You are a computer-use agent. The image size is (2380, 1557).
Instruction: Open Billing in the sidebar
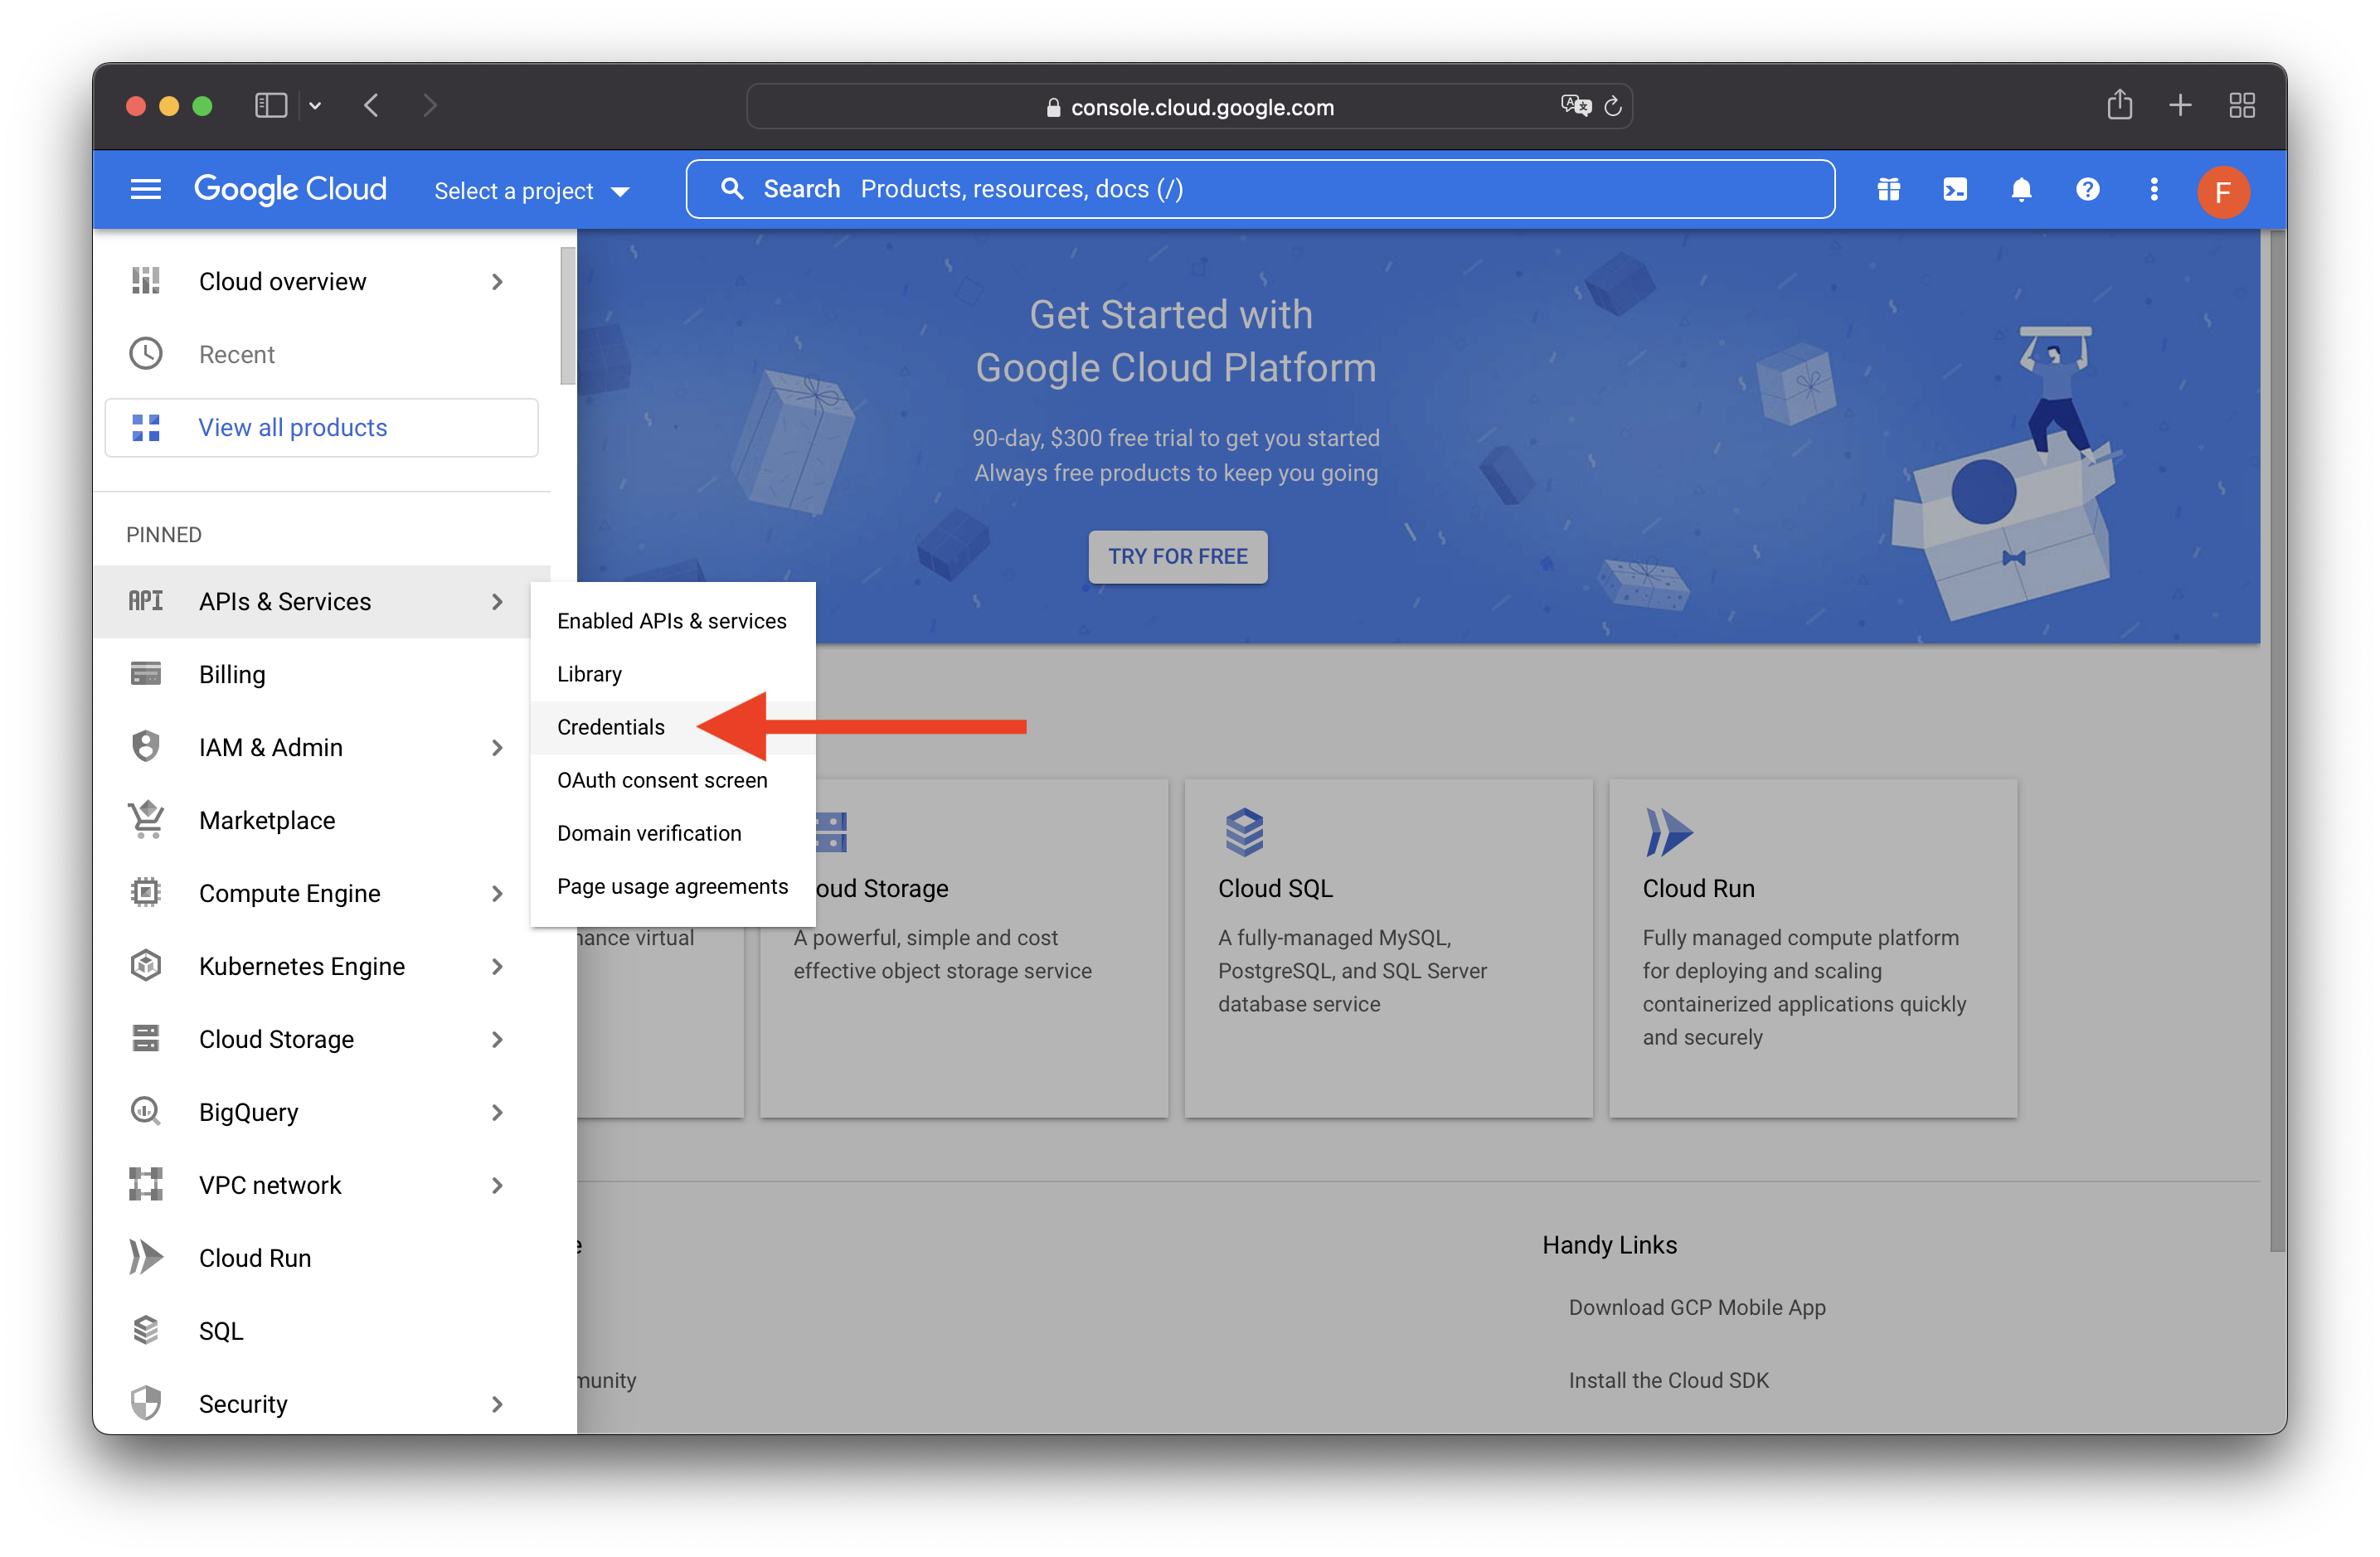321,674
